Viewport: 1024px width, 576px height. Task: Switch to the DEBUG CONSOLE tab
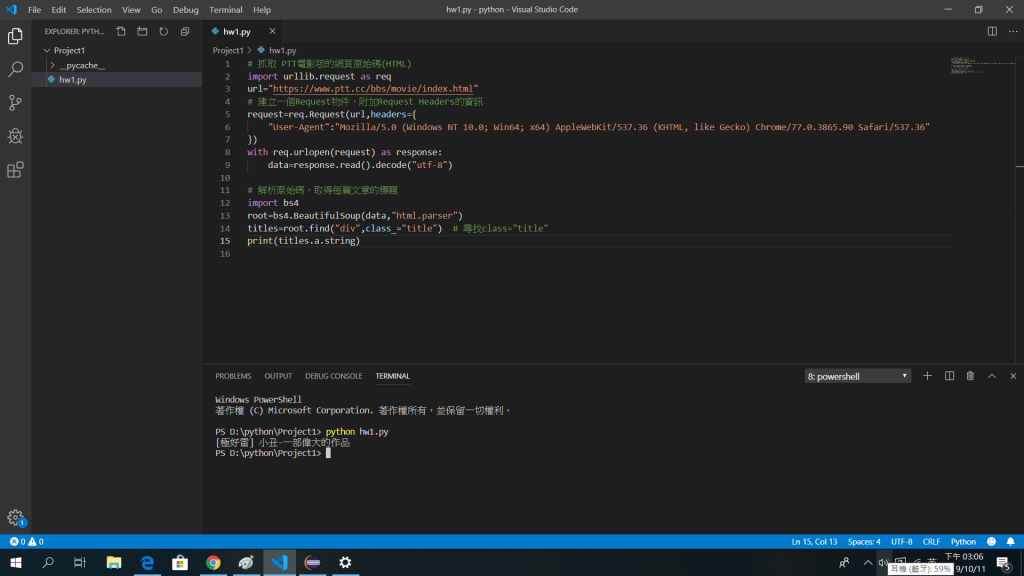334,376
